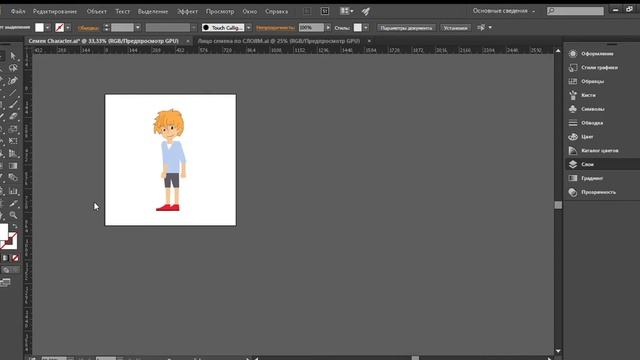Open the Окно menu

(250, 11)
